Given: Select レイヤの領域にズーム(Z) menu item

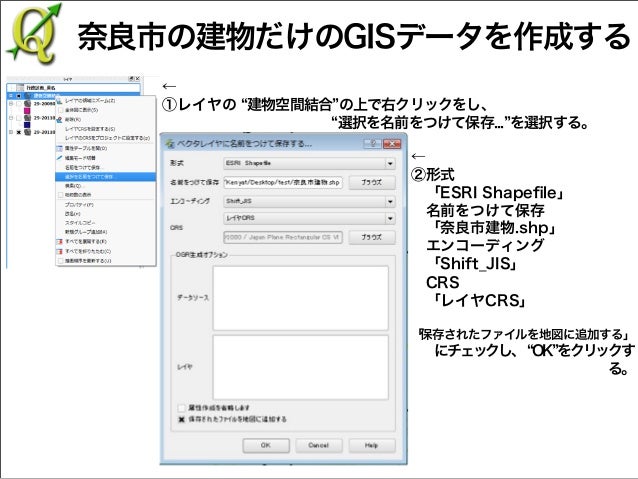Looking at the screenshot, I should [x=106, y=101].
